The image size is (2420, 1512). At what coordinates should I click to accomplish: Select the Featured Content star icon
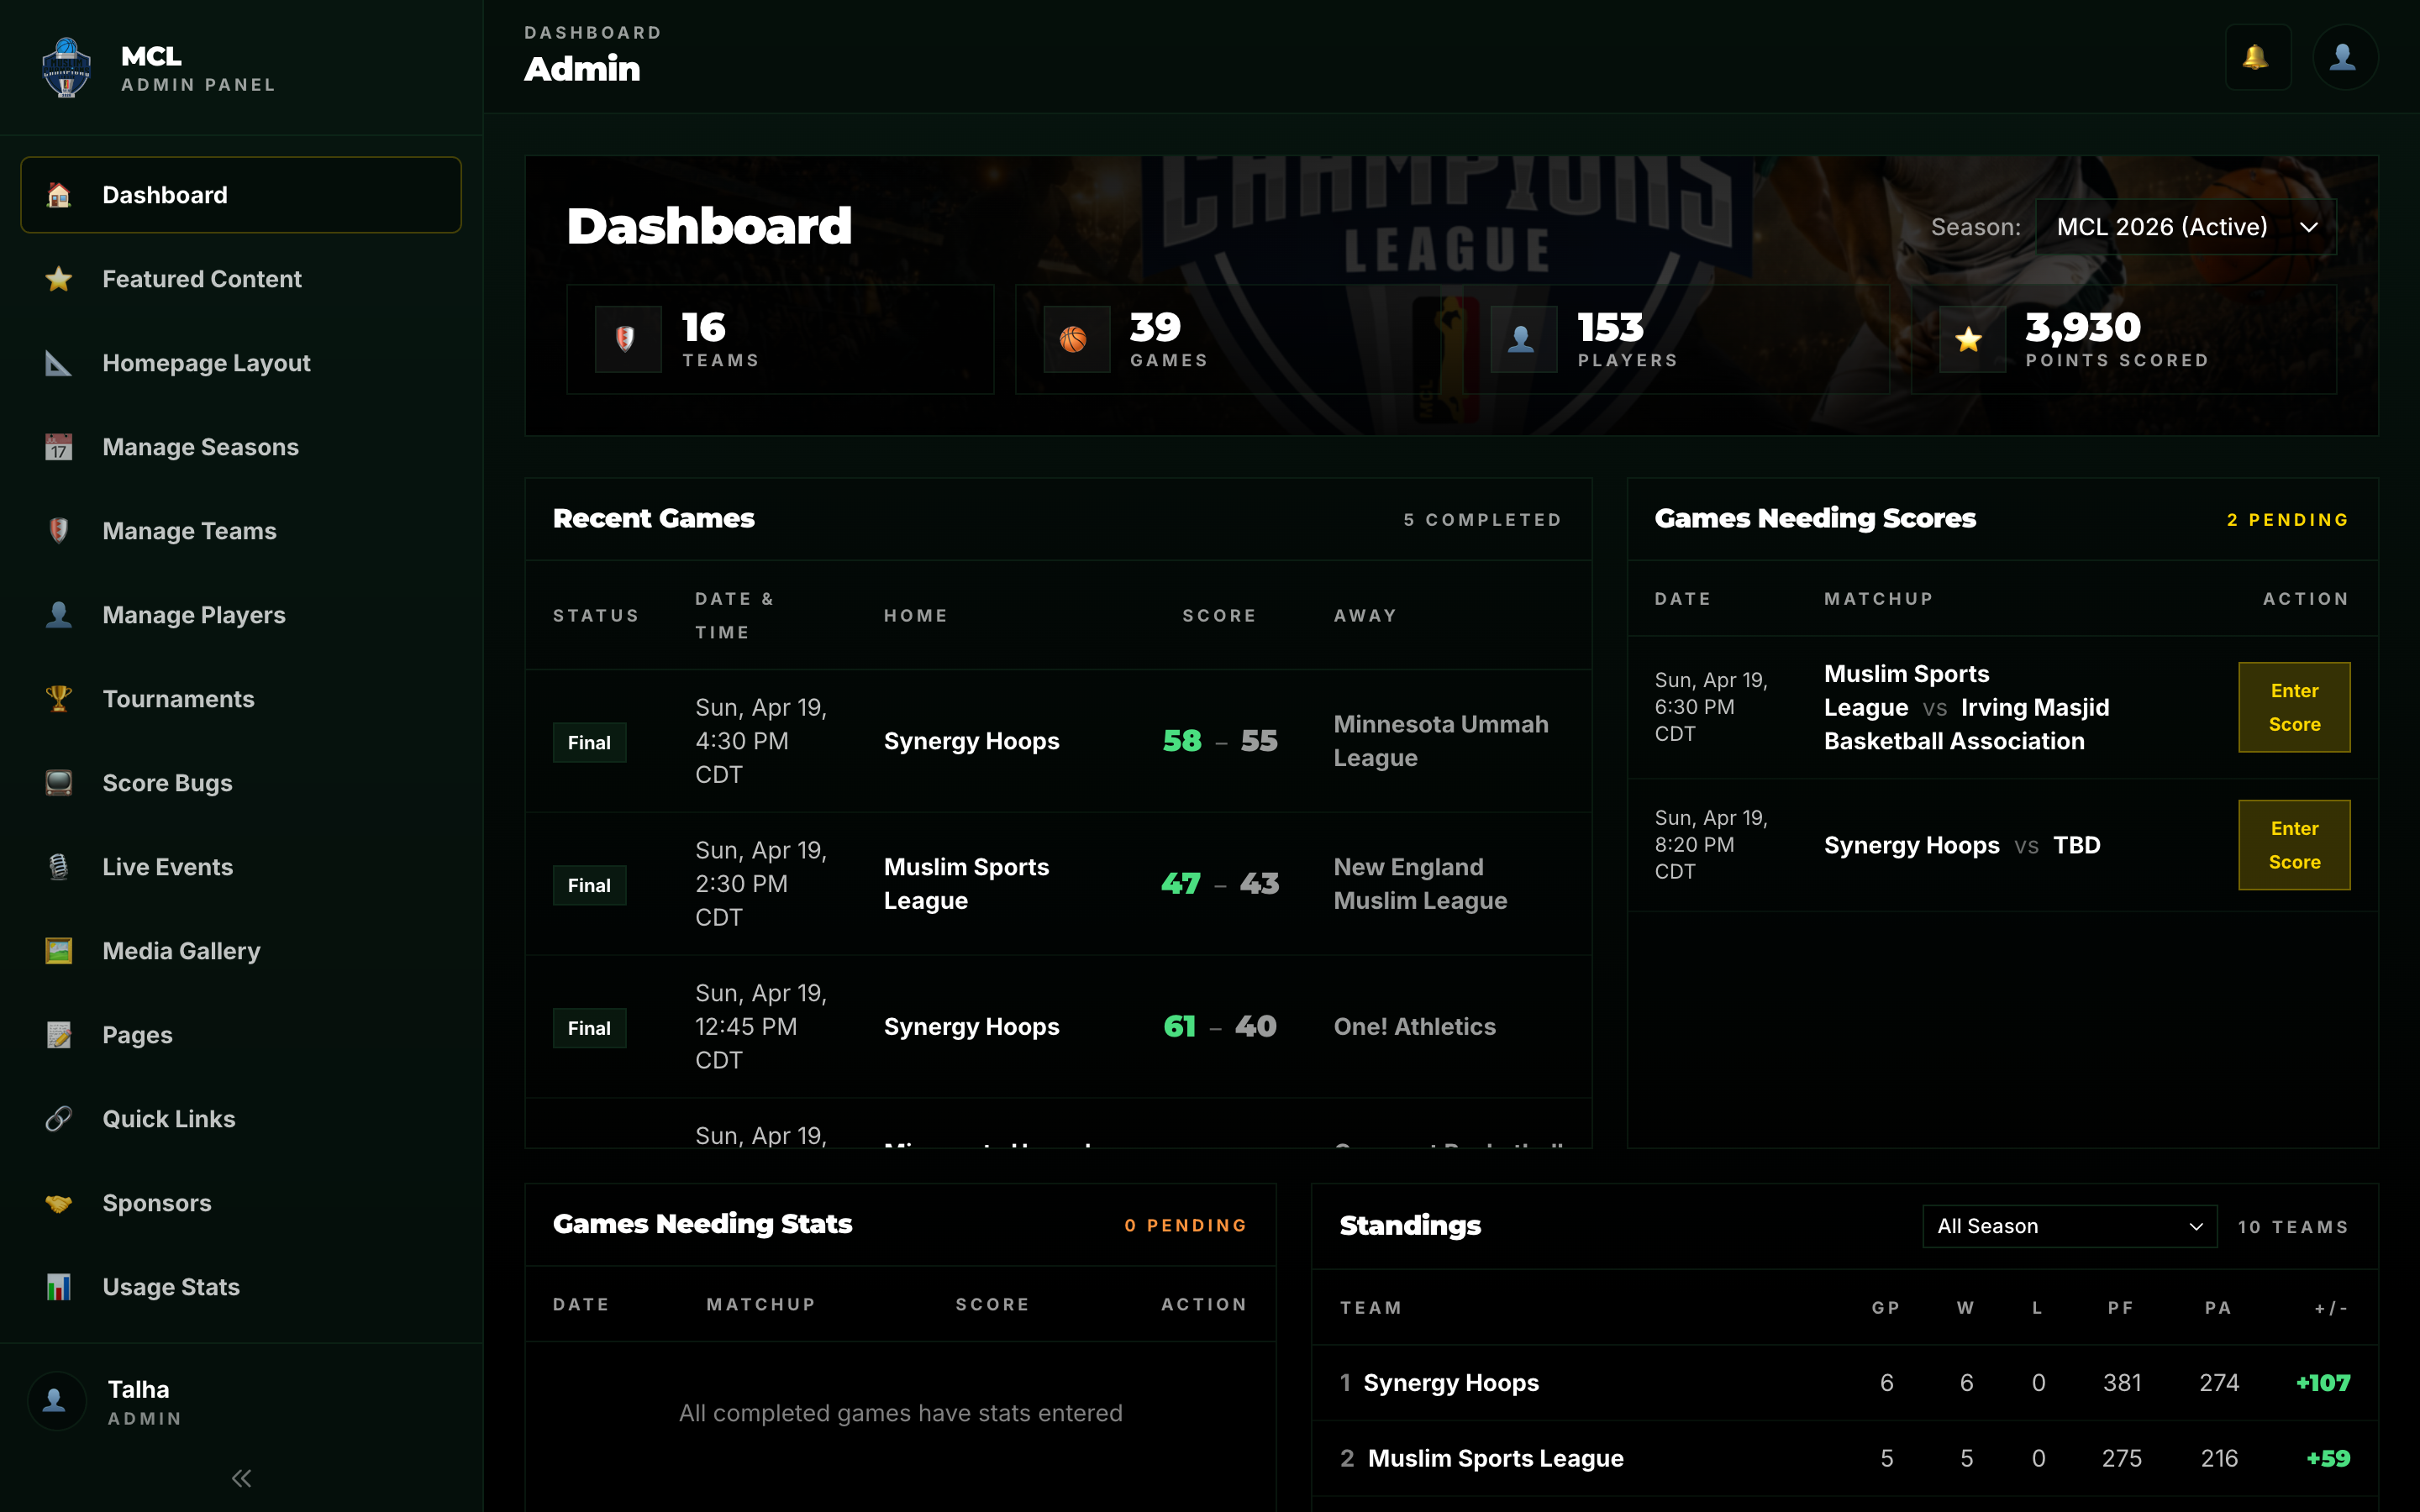[59, 279]
